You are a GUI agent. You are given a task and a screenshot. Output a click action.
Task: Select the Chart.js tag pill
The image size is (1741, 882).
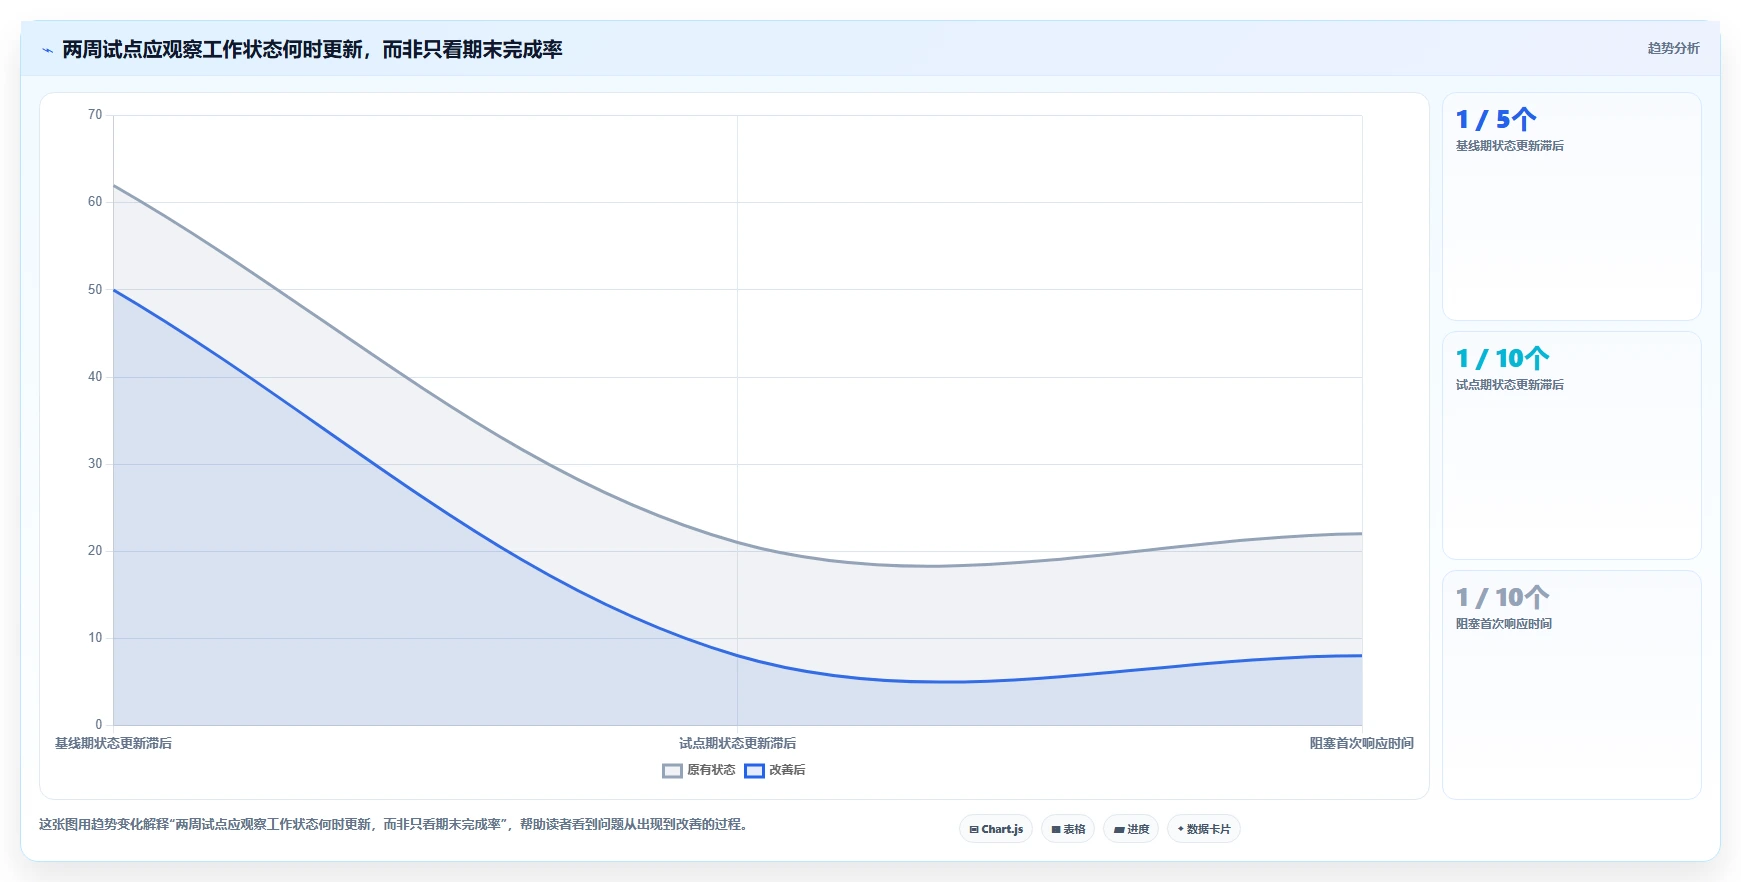(996, 829)
